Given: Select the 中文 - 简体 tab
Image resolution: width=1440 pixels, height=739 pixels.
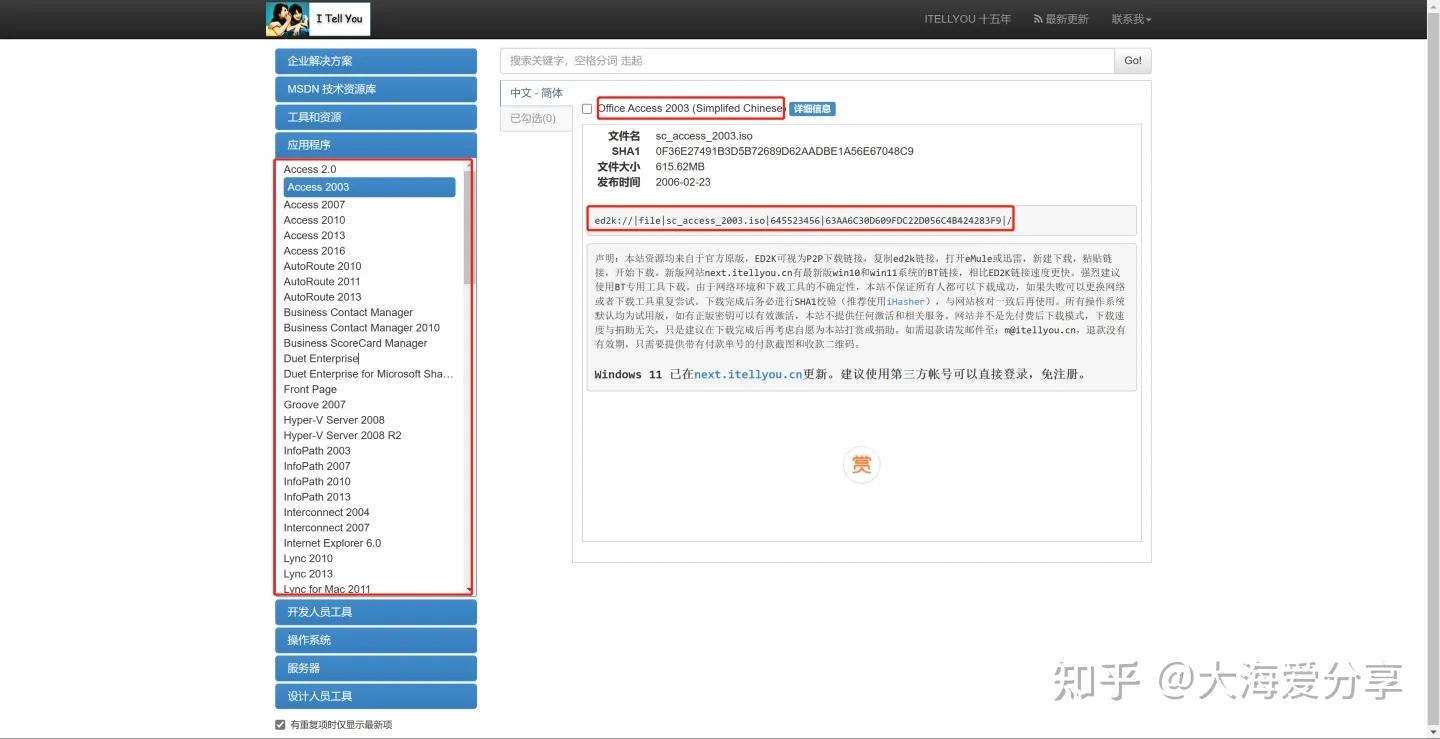Looking at the screenshot, I should pyautogui.click(x=537, y=92).
